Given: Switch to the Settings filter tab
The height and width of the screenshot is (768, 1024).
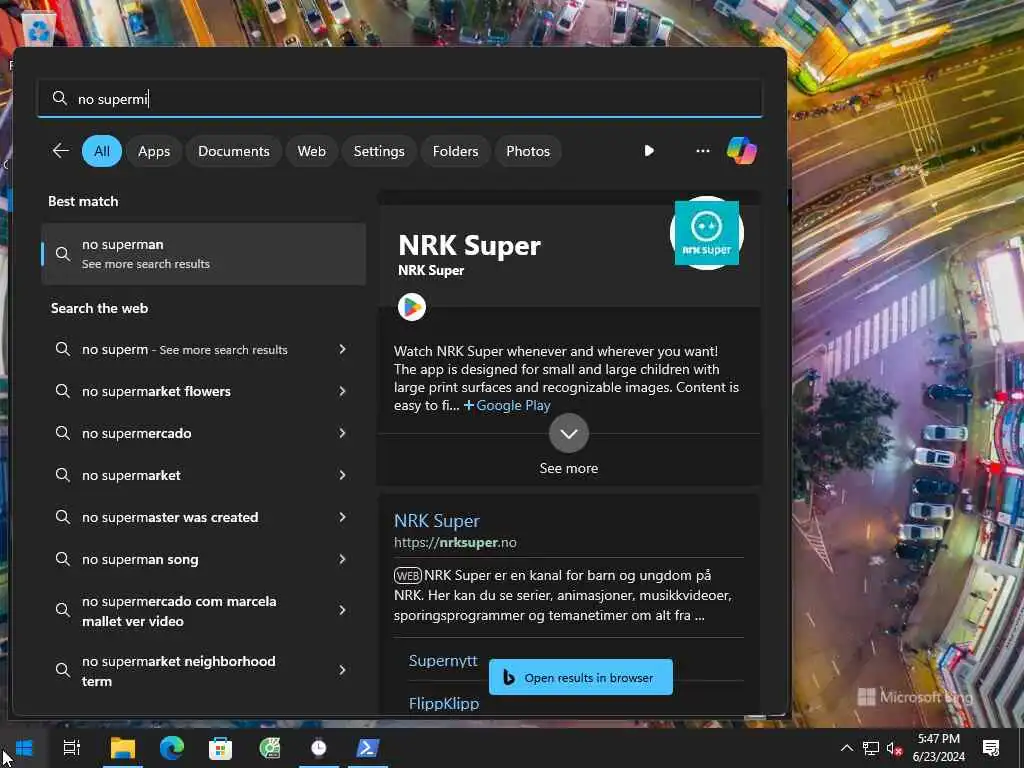Looking at the screenshot, I should pos(379,151).
